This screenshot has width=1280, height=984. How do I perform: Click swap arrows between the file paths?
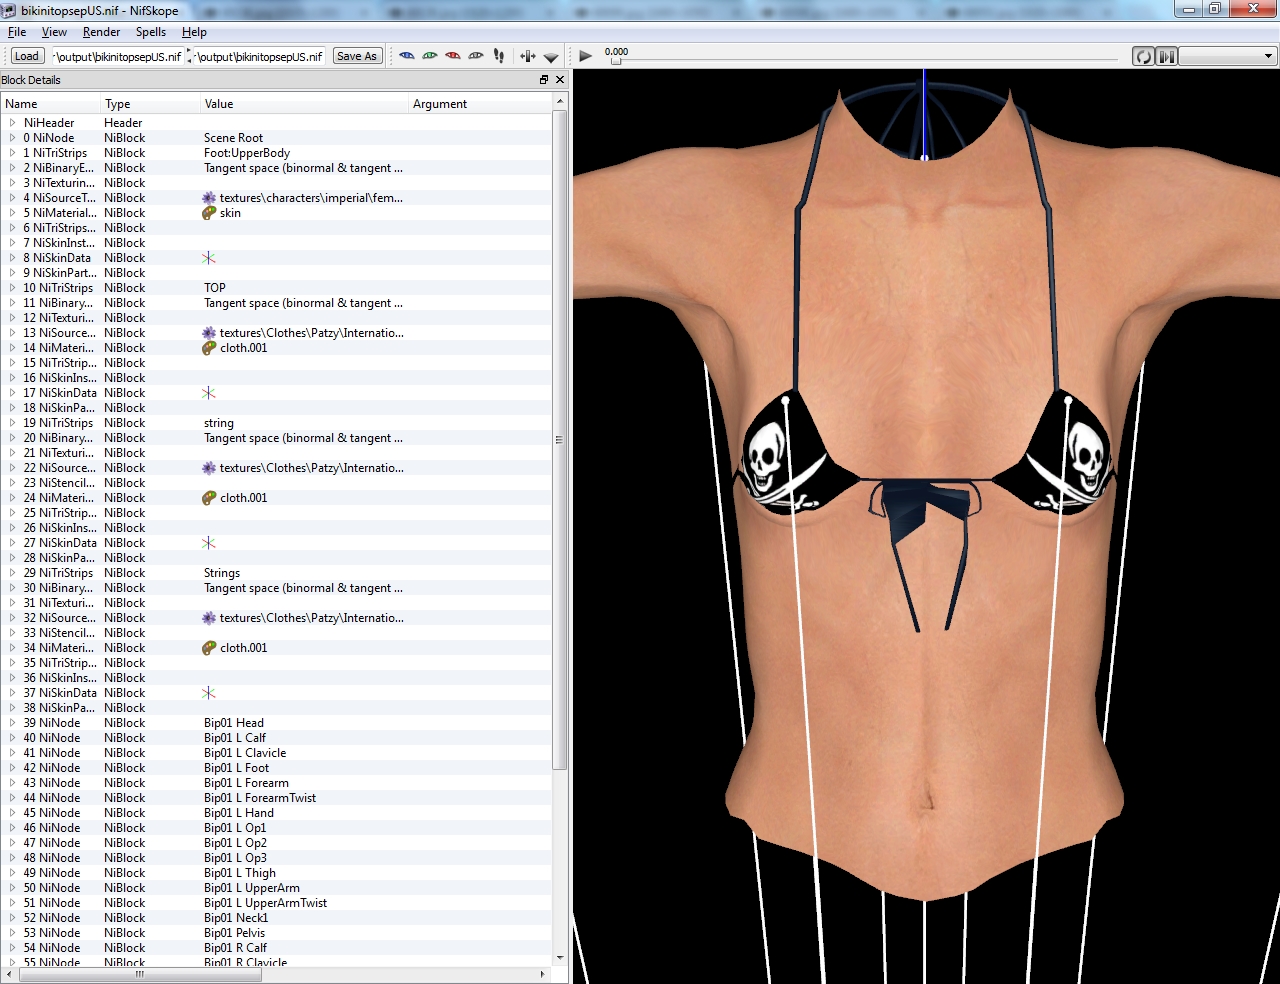click(x=190, y=56)
